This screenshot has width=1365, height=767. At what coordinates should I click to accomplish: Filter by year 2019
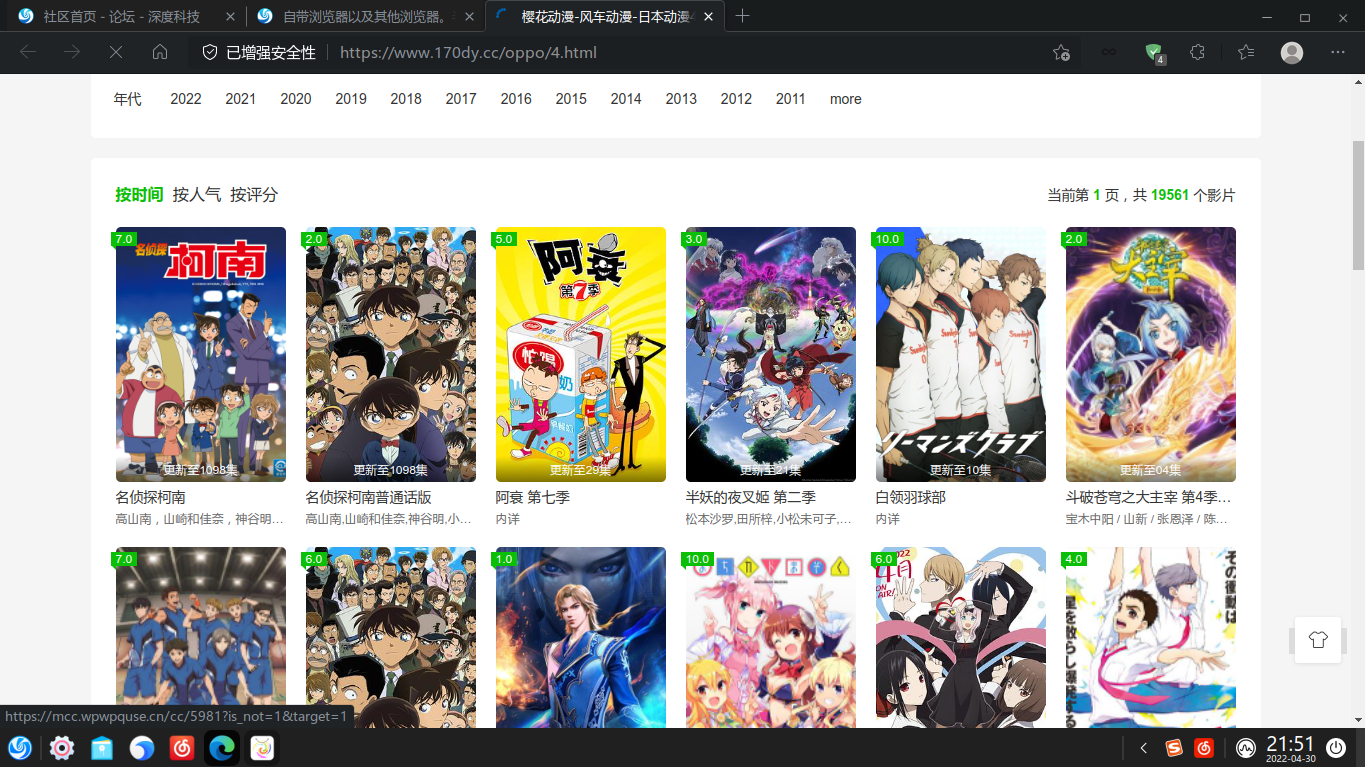click(351, 99)
